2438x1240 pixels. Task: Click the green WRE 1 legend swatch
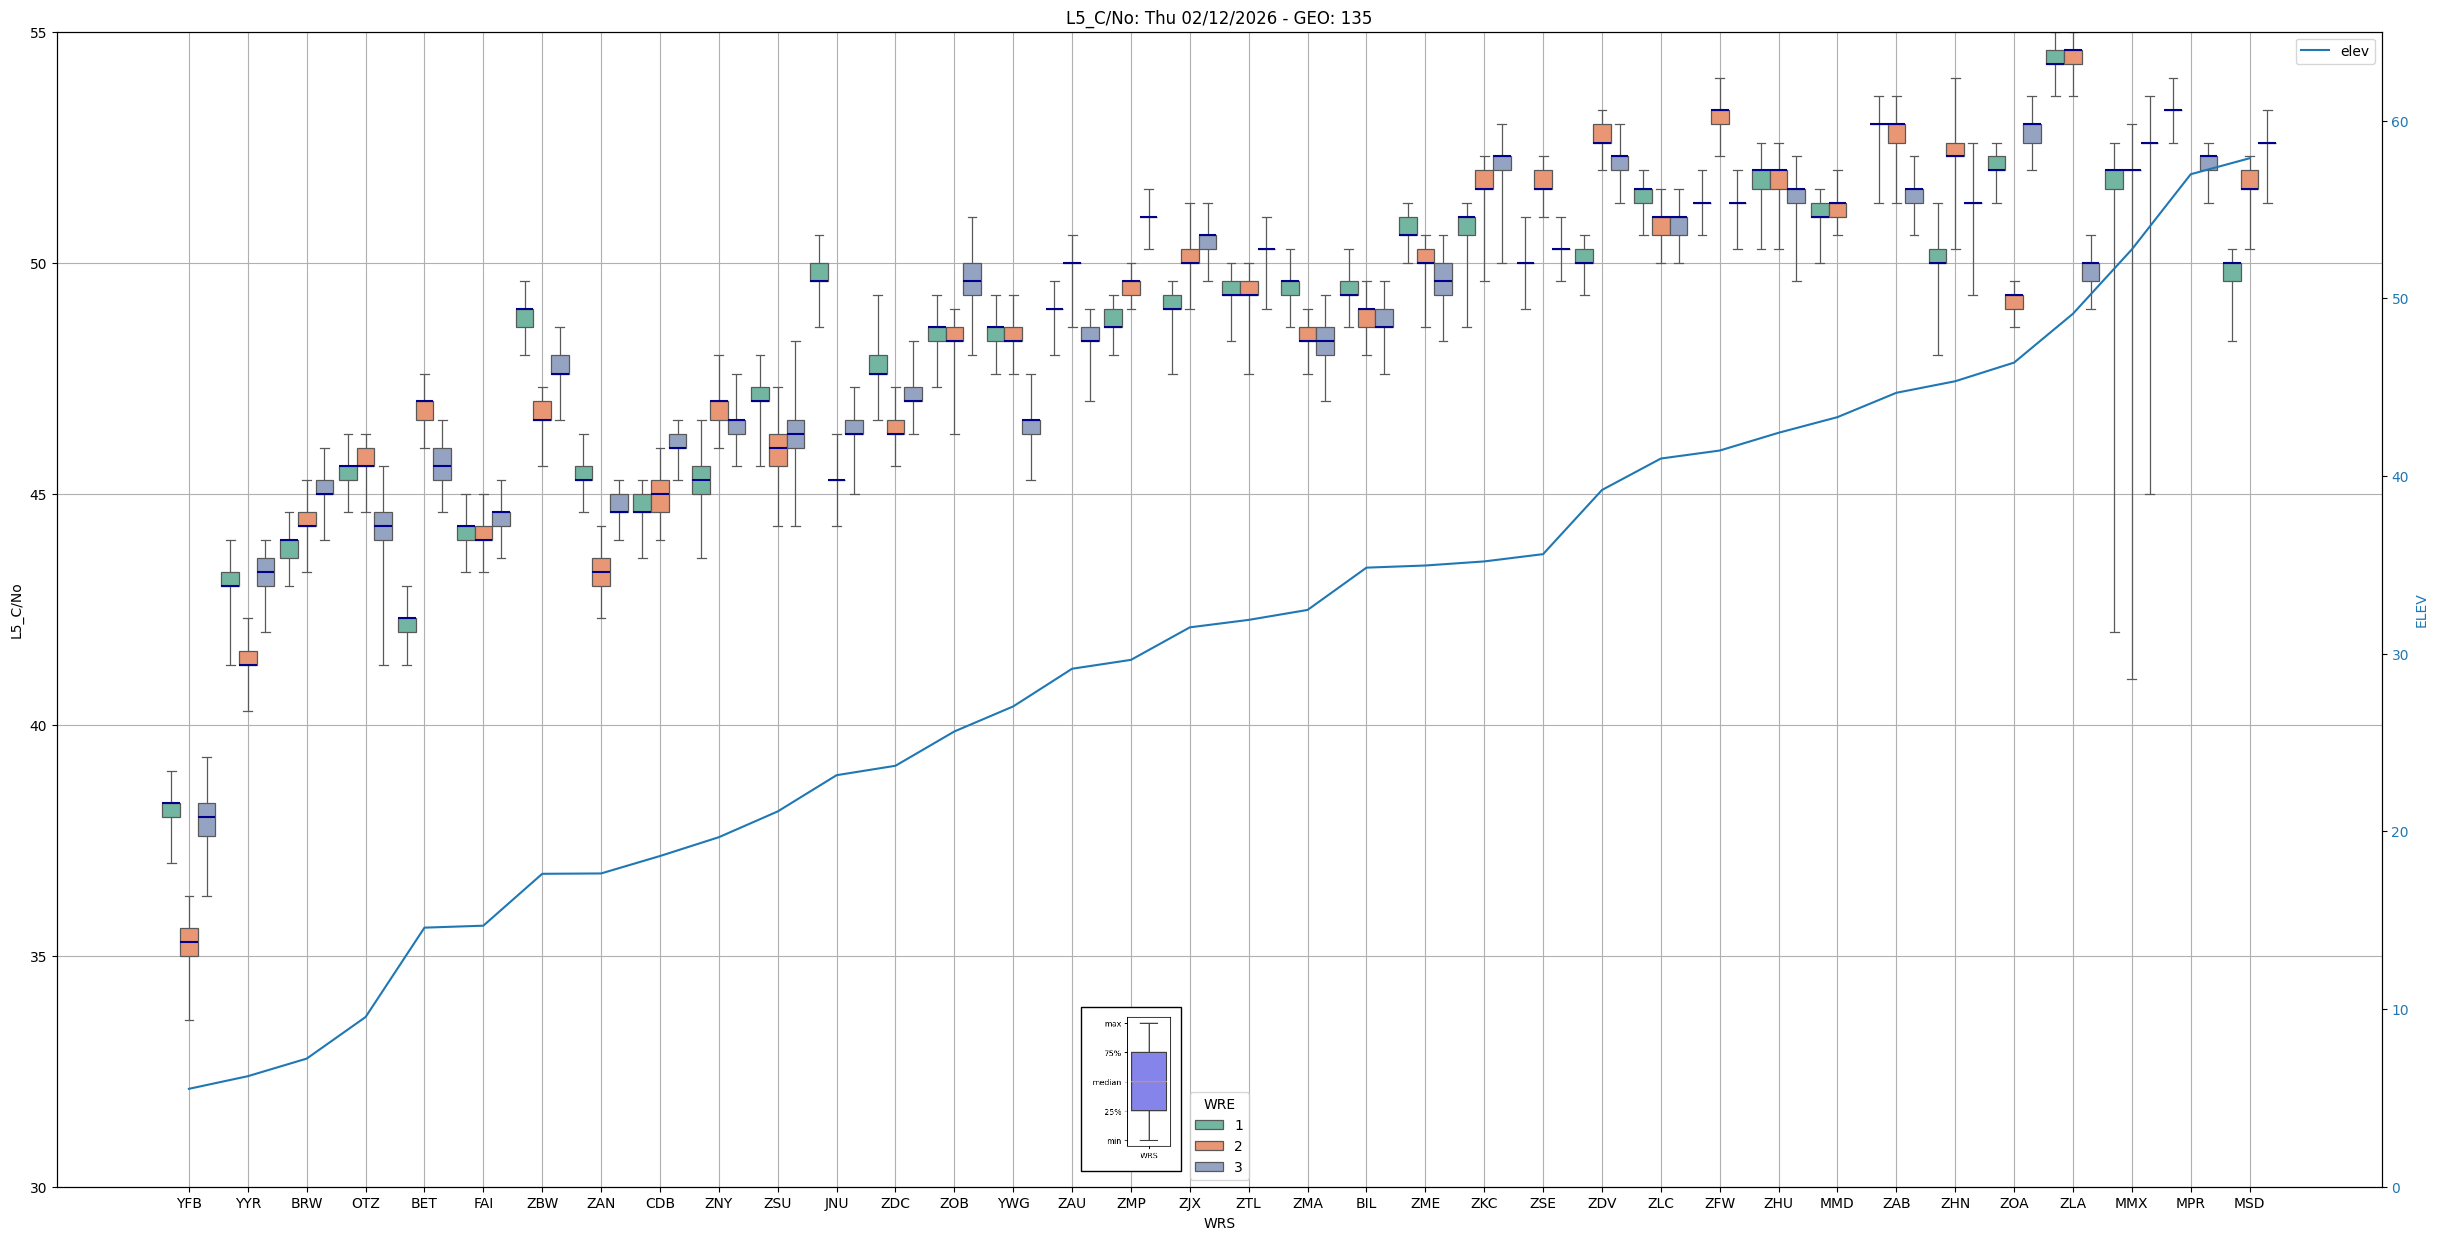1209,1125
